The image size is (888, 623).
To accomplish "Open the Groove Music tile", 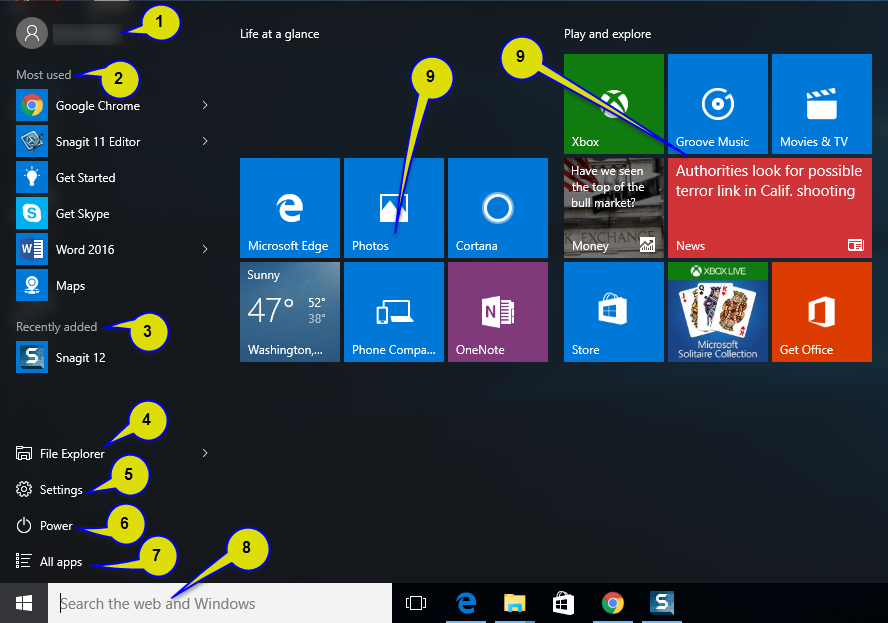I will tap(717, 103).
